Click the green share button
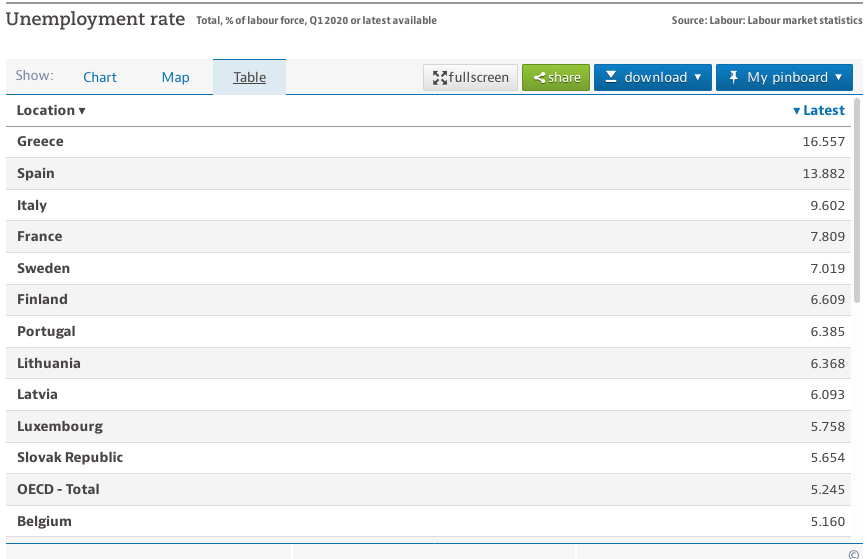Image resolution: width=868 pixels, height=559 pixels. (x=556, y=77)
